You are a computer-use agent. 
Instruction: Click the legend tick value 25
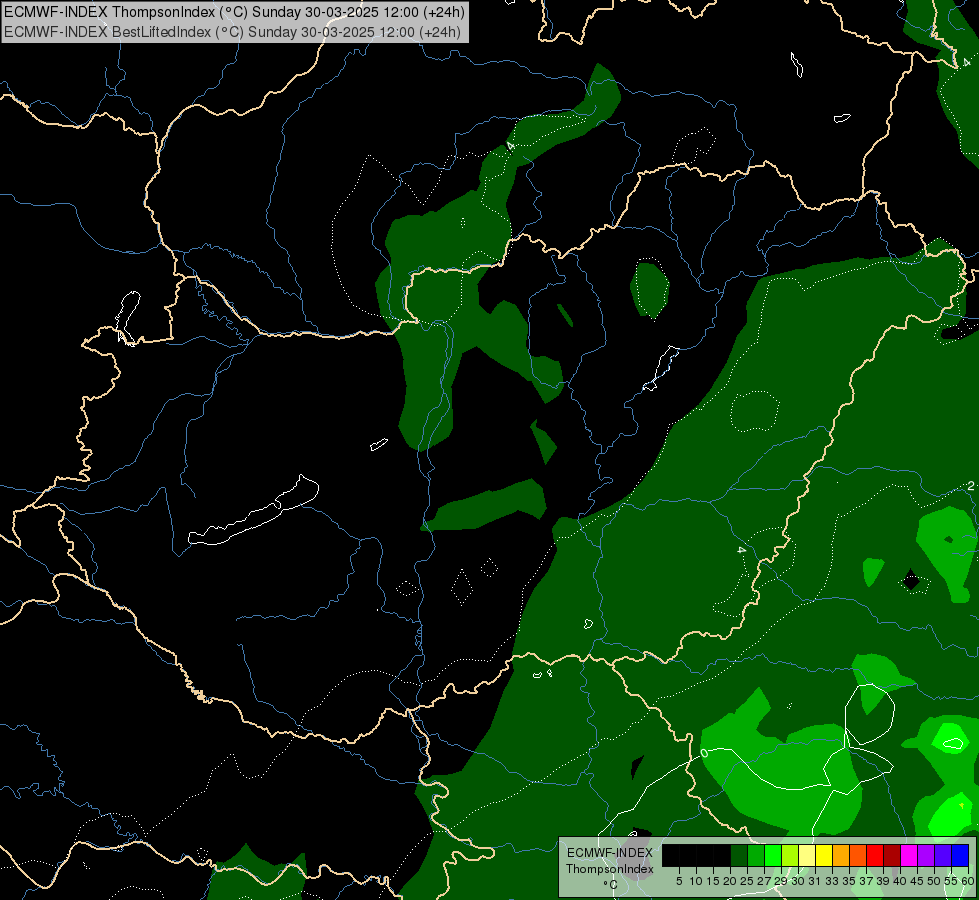click(x=747, y=881)
